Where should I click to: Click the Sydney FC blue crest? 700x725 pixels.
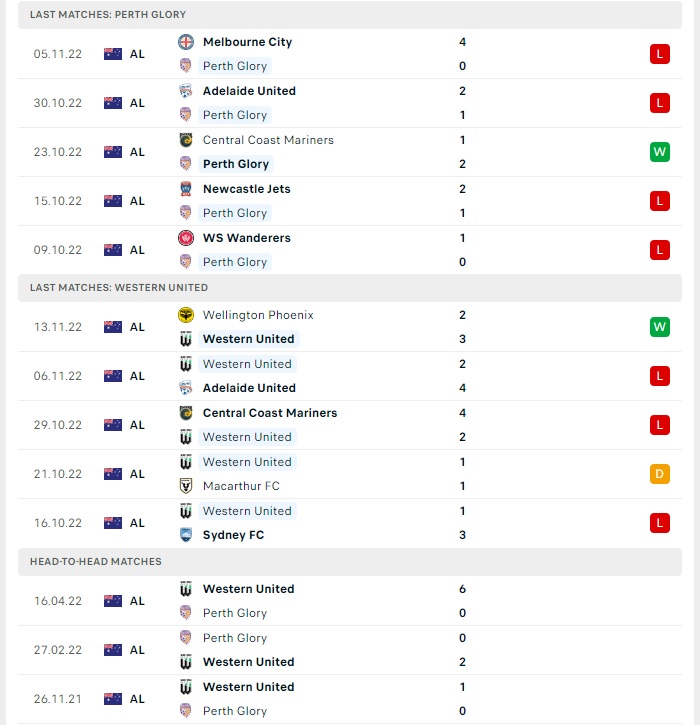coord(186,535)
